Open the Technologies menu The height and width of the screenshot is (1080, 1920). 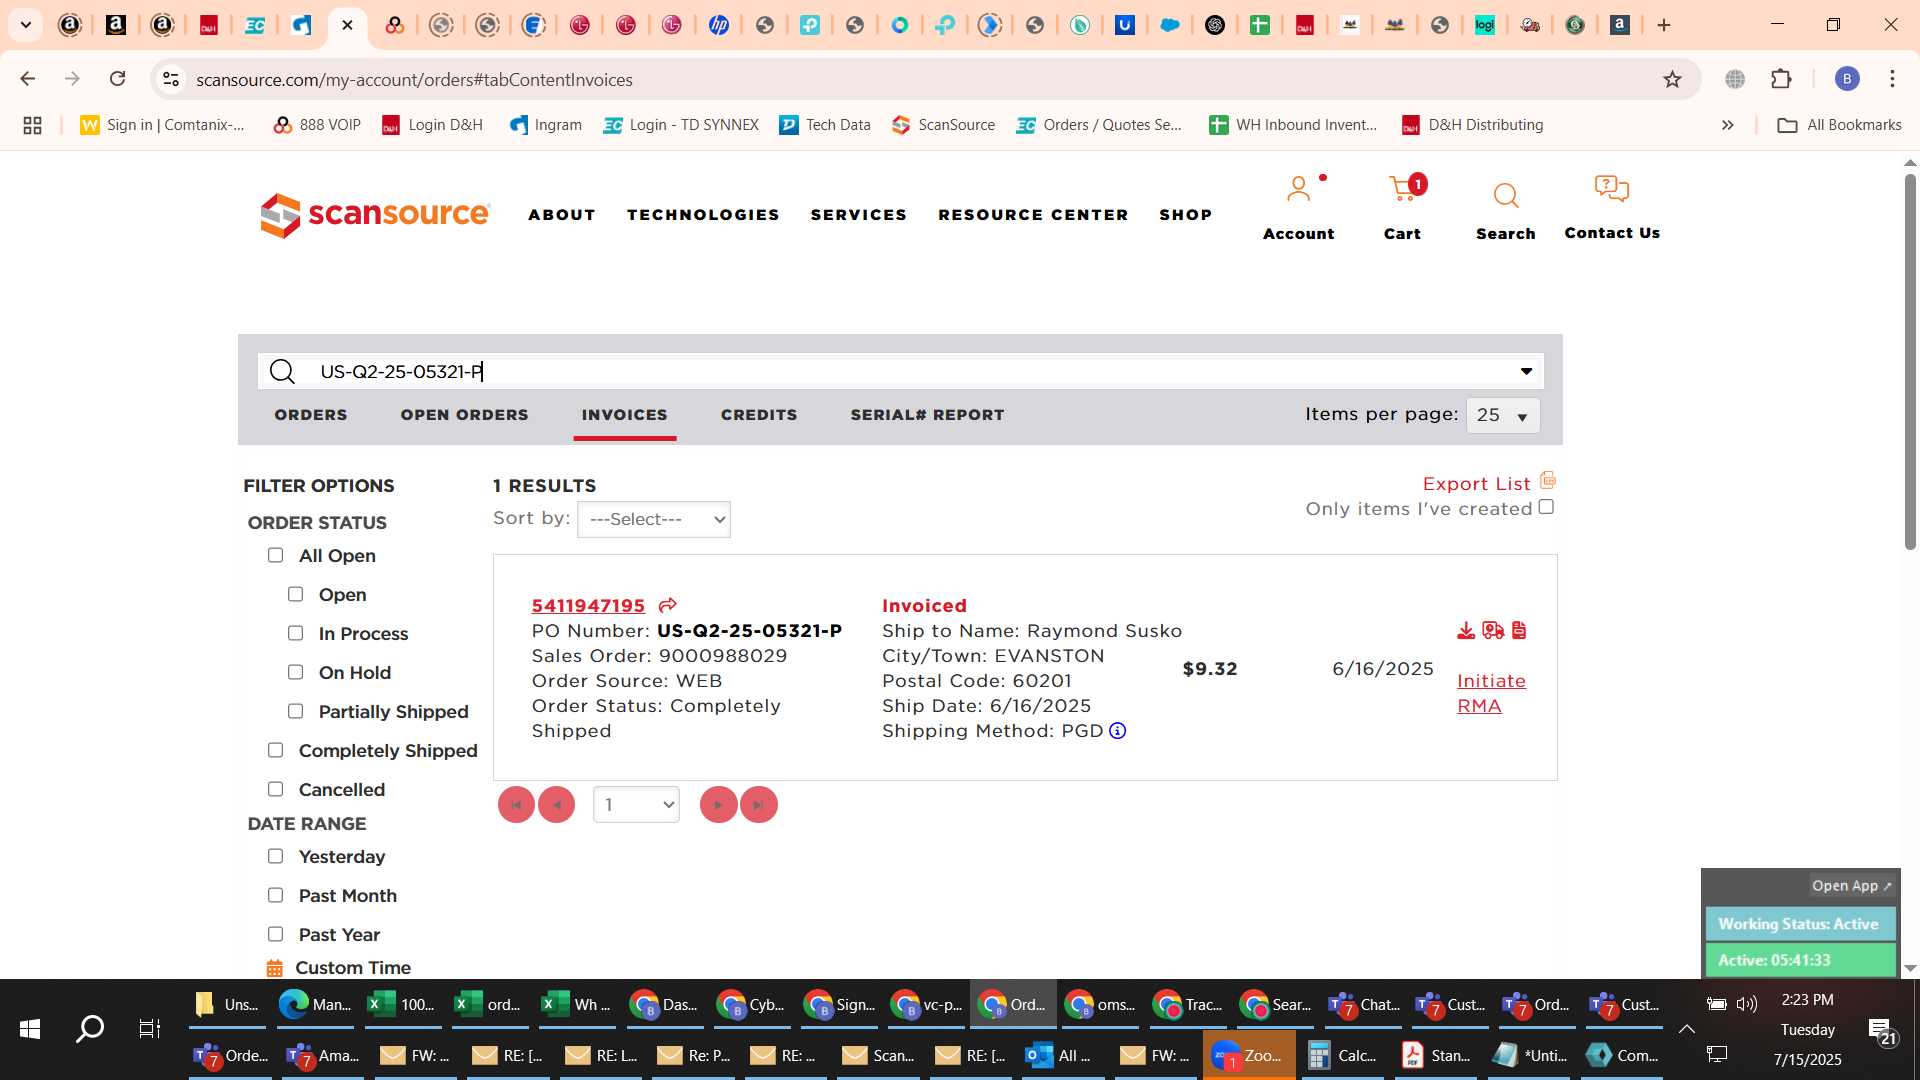(703, 215)
